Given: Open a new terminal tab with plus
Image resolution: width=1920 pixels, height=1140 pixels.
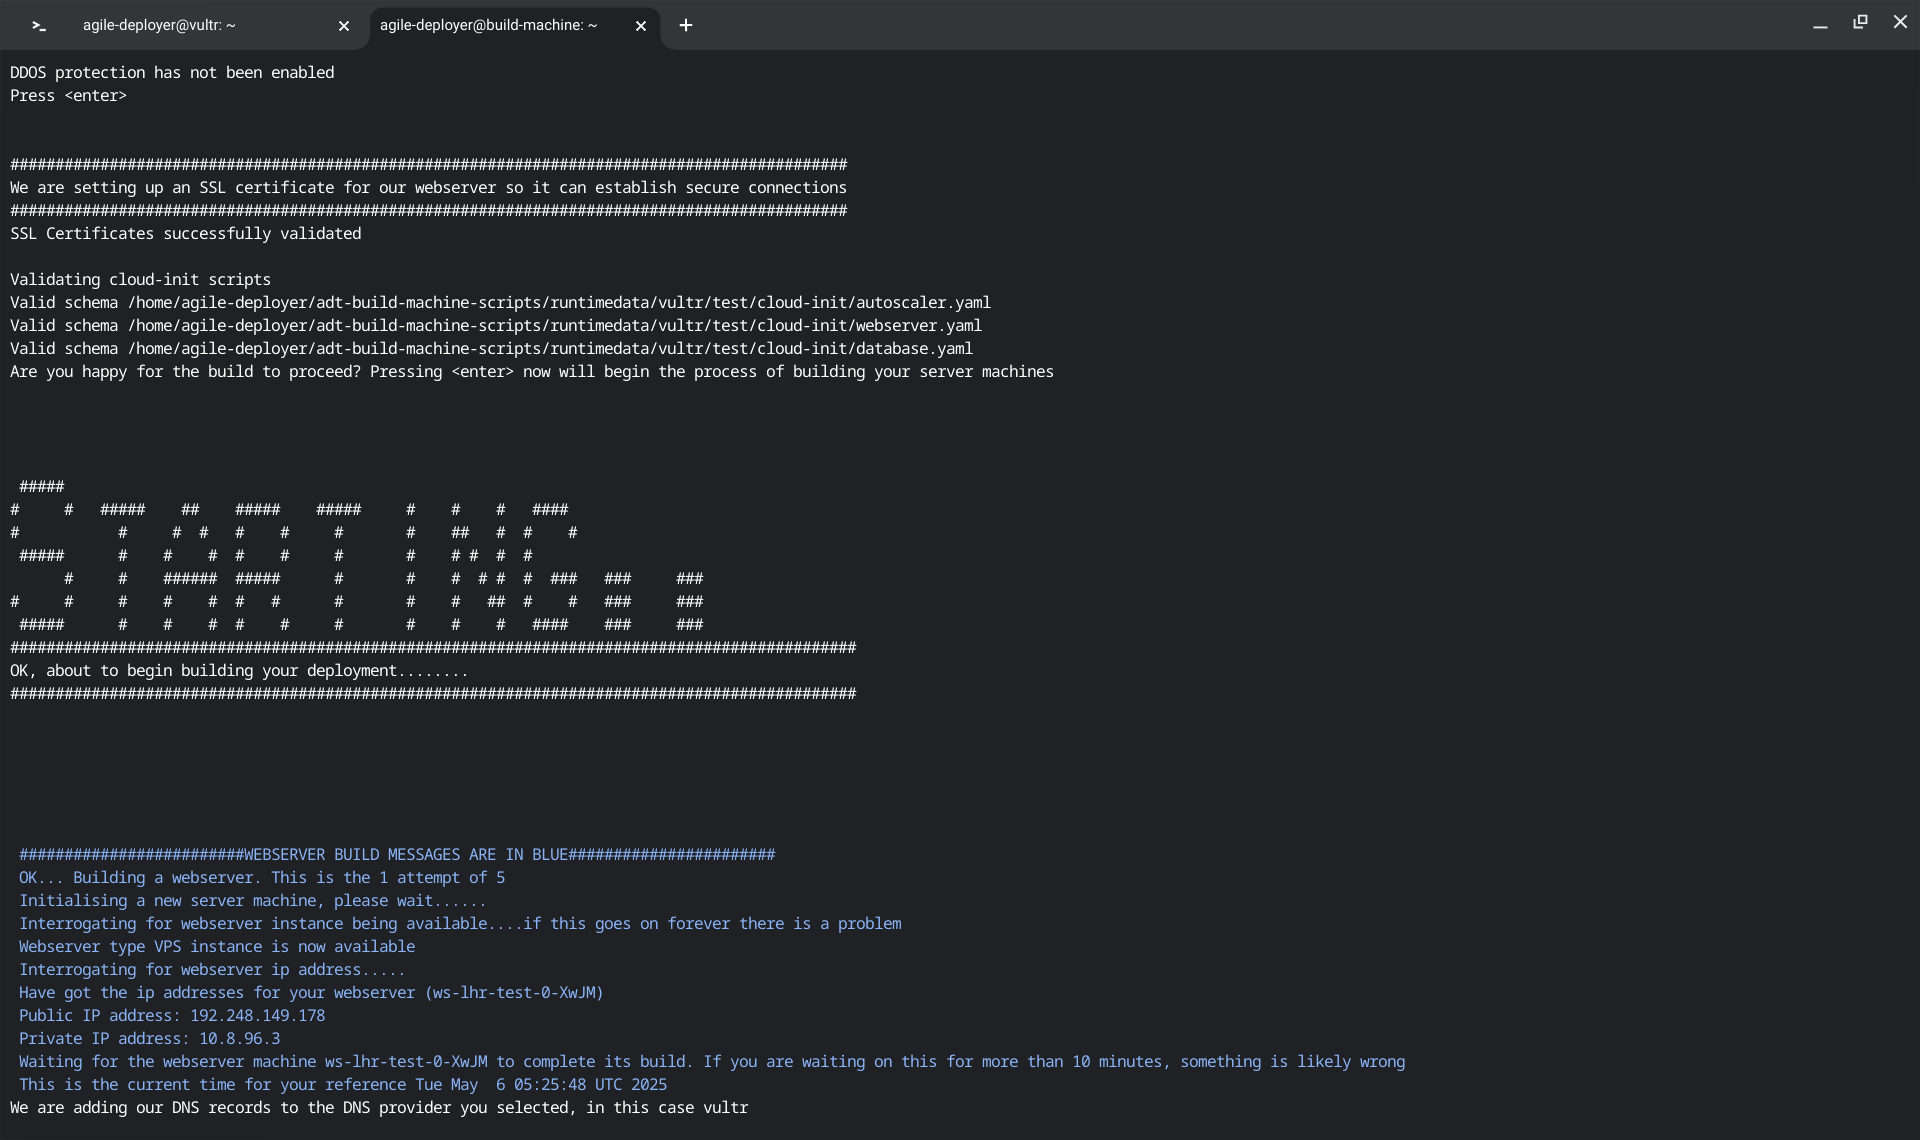Looking at the screenshot, I should (686, 26).
